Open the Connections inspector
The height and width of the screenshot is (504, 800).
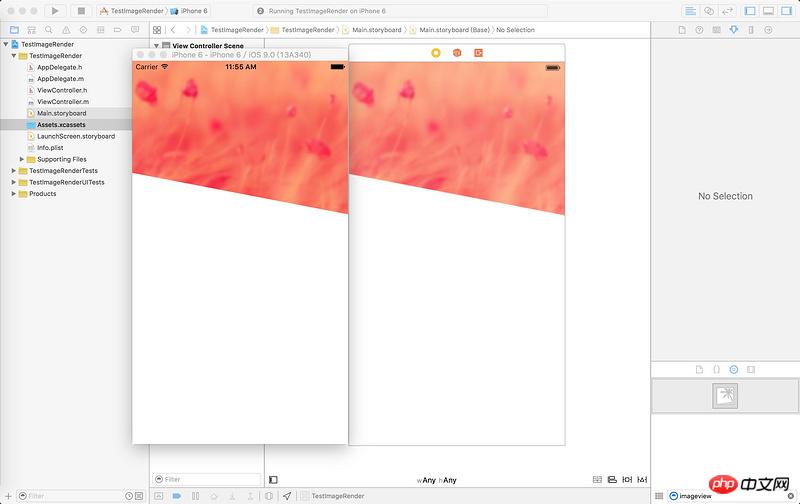click(x=768, y=30)
